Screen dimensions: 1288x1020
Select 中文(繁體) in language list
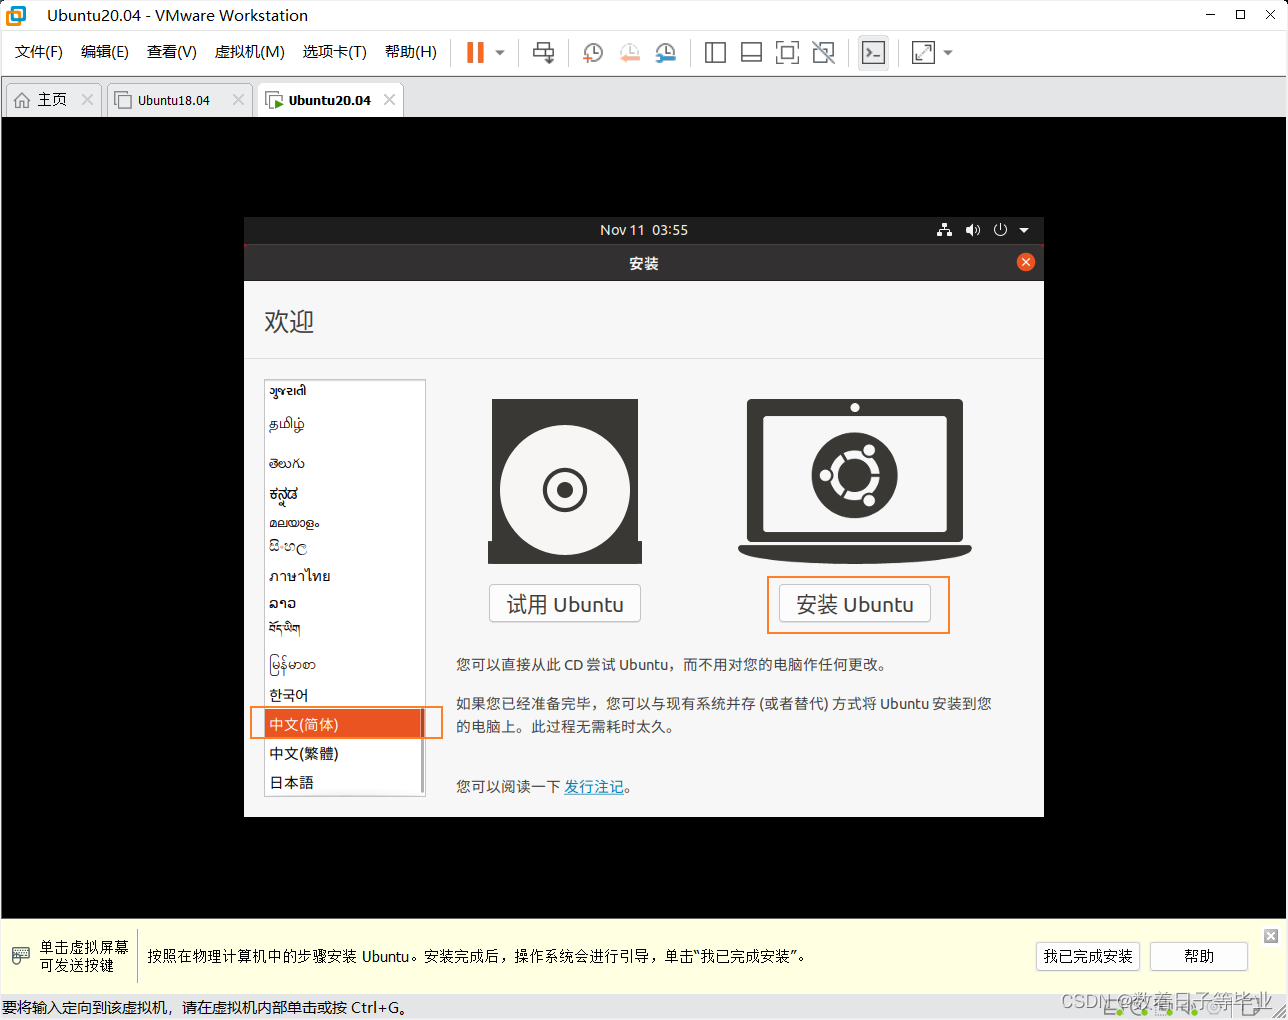tap(343, 753)
